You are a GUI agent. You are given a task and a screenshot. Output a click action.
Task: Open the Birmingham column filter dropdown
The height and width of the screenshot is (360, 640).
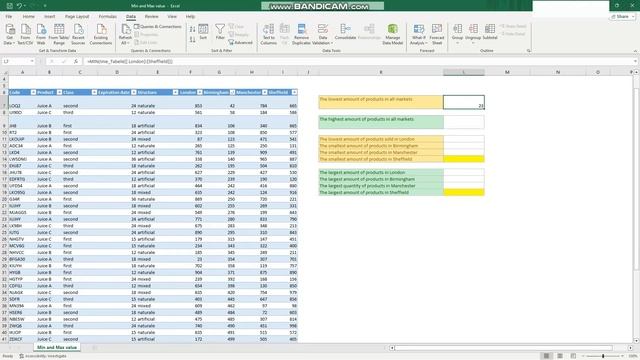coord(232,92)
